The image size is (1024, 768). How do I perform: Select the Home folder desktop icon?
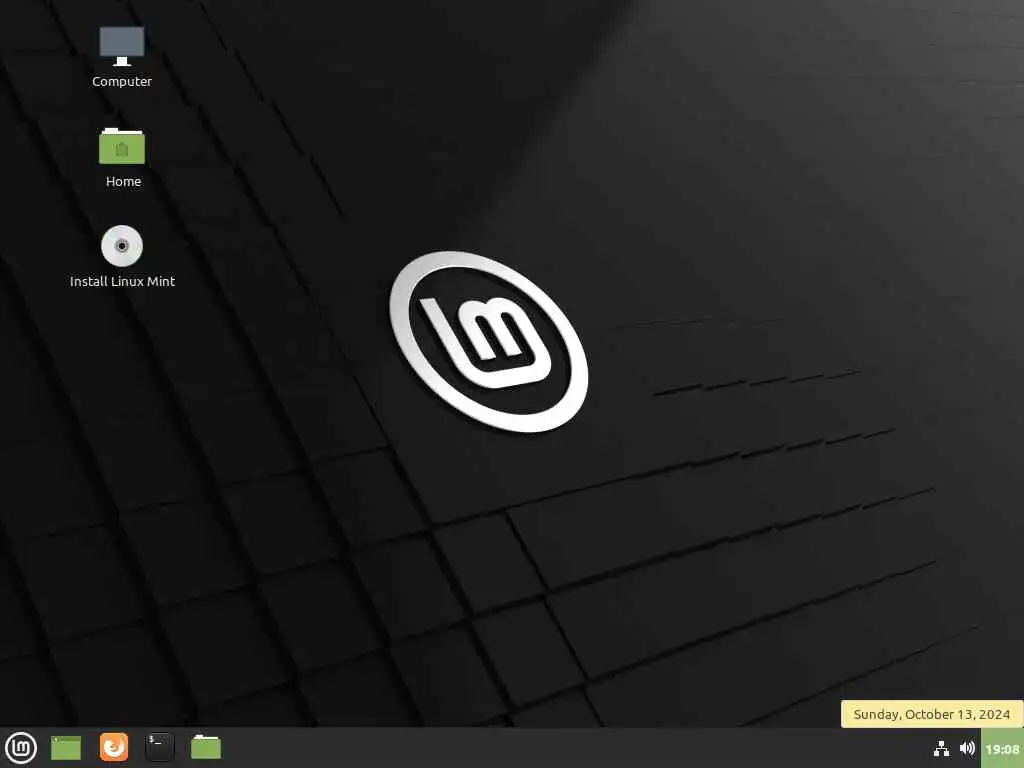[121, 146]
